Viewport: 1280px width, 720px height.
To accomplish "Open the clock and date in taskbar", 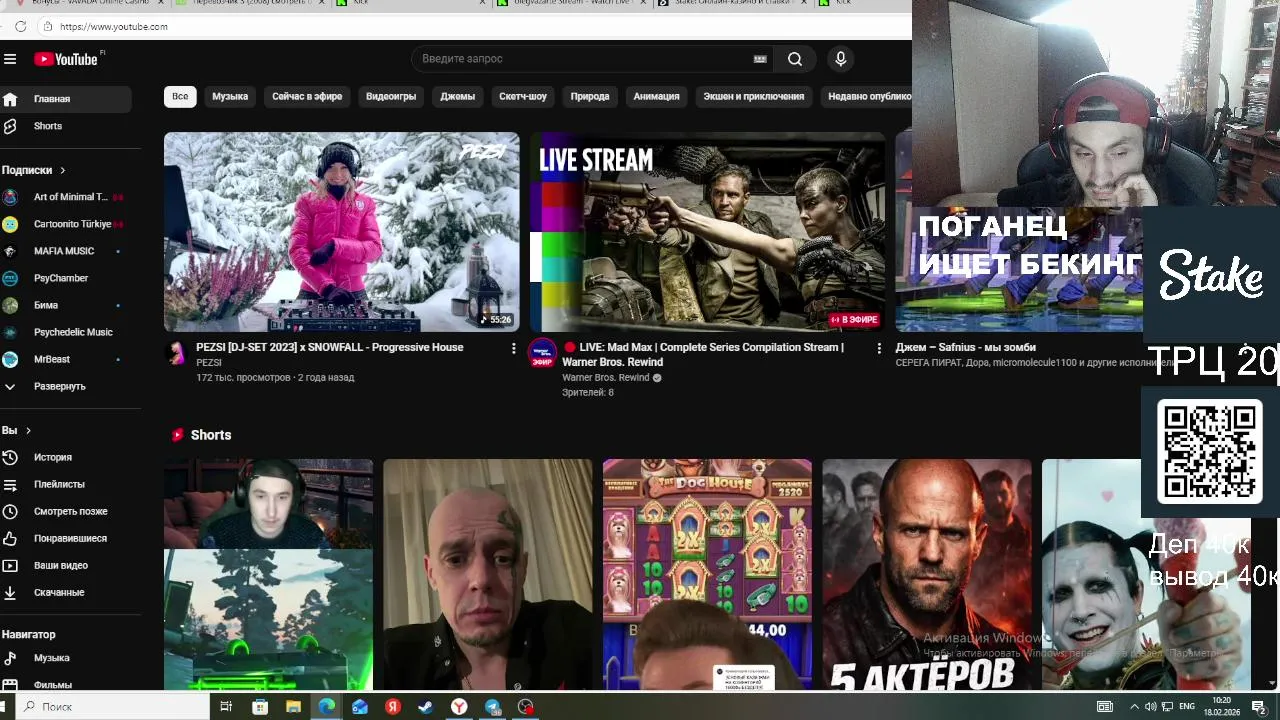I will click(1222, 707).
